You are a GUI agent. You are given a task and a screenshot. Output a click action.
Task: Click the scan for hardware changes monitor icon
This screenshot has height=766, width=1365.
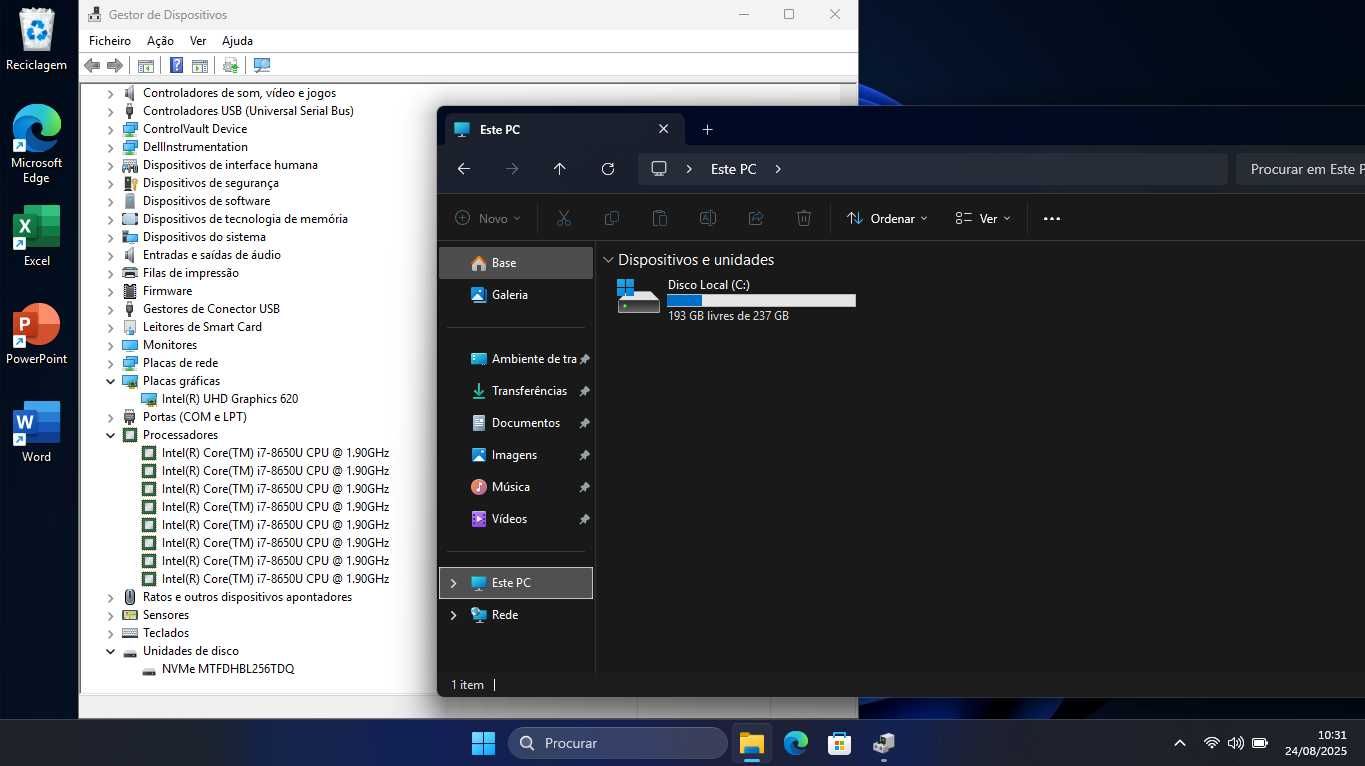(x=262, y=66)
